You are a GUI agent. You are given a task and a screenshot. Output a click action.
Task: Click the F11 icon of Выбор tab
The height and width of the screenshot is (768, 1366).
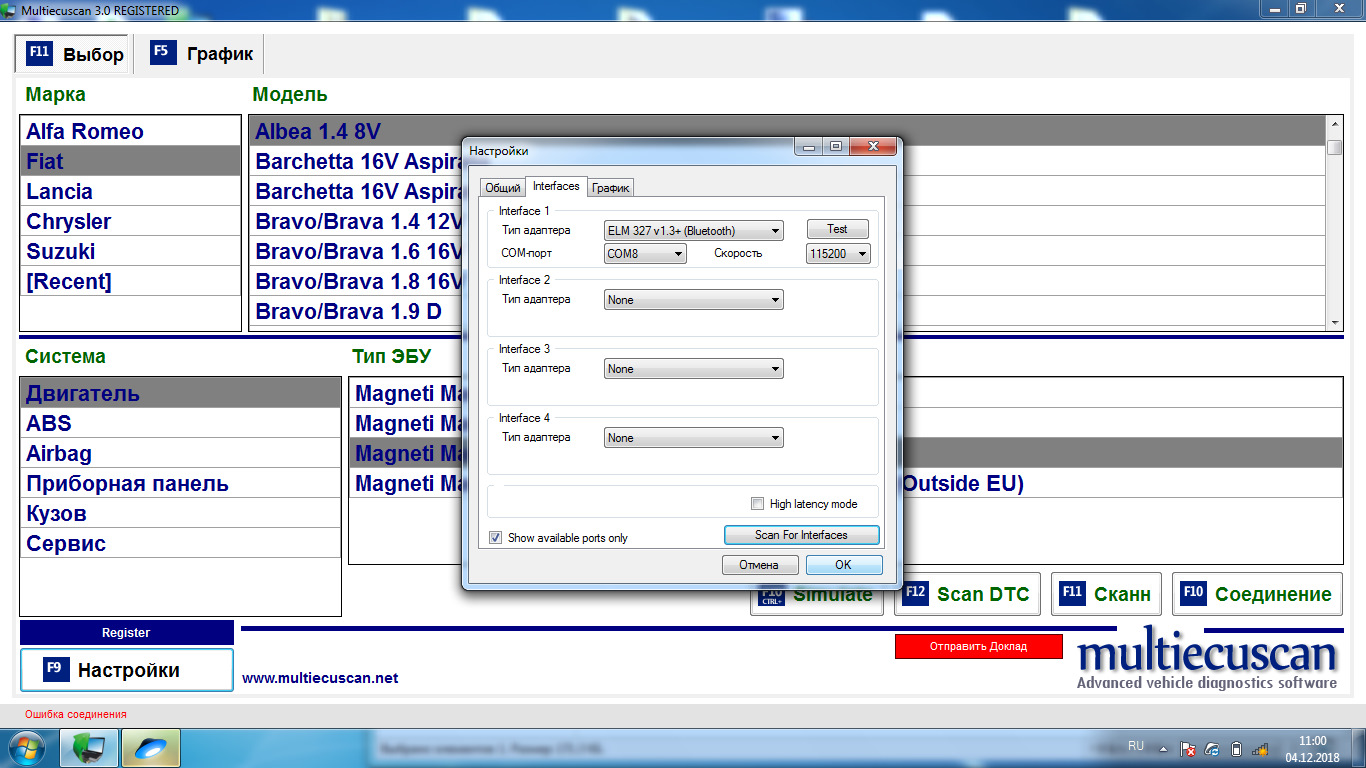point(39,53)
